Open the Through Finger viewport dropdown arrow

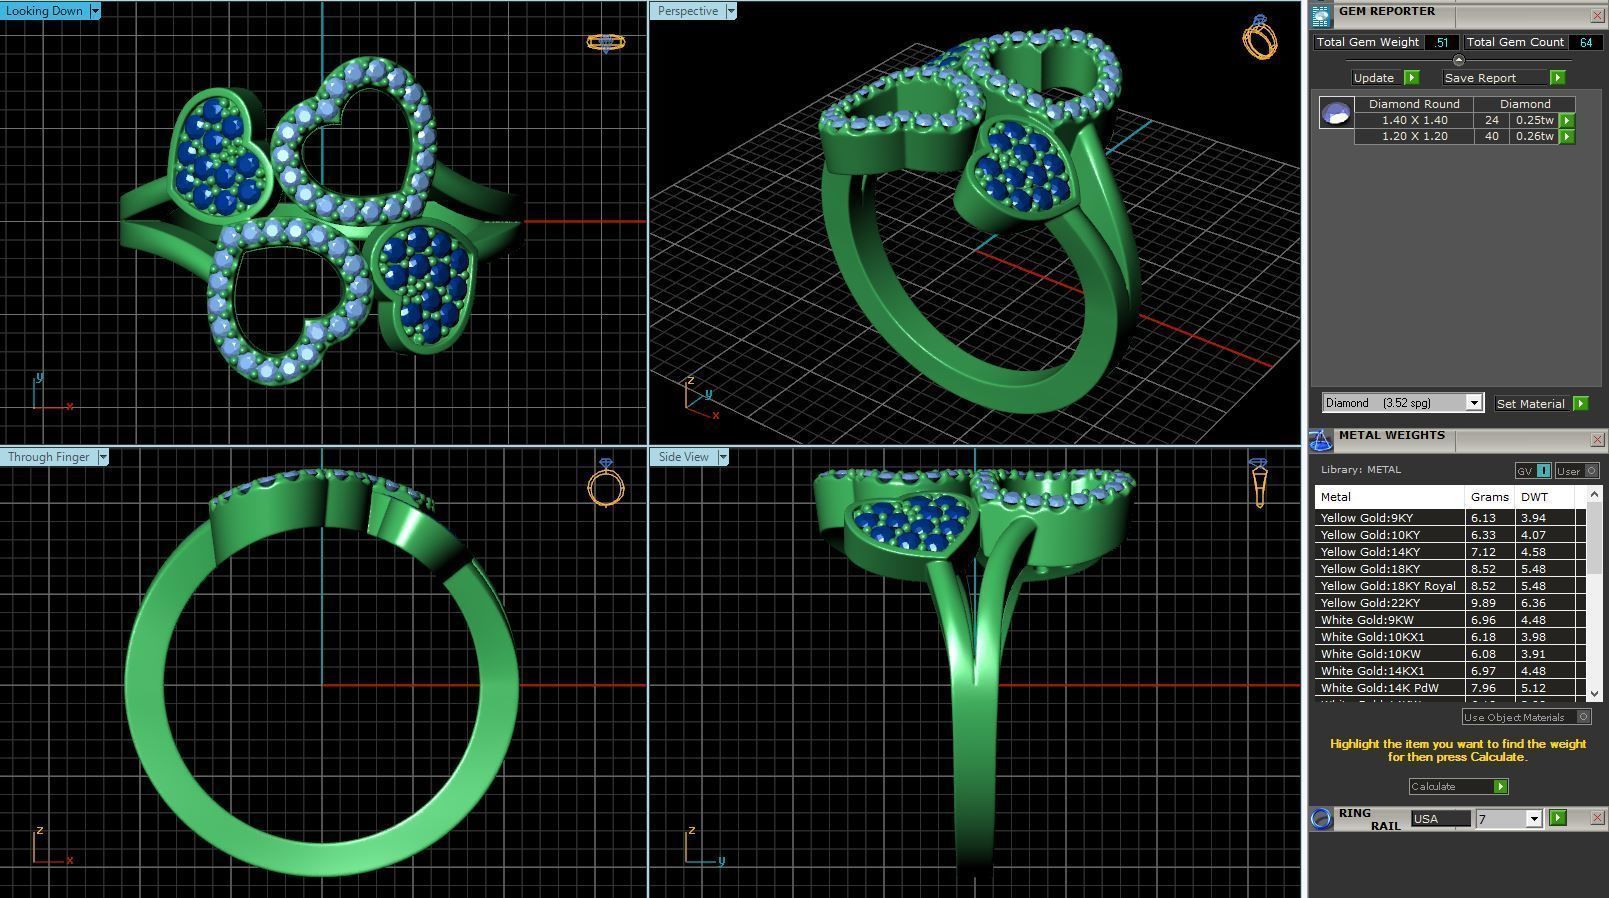103,457
